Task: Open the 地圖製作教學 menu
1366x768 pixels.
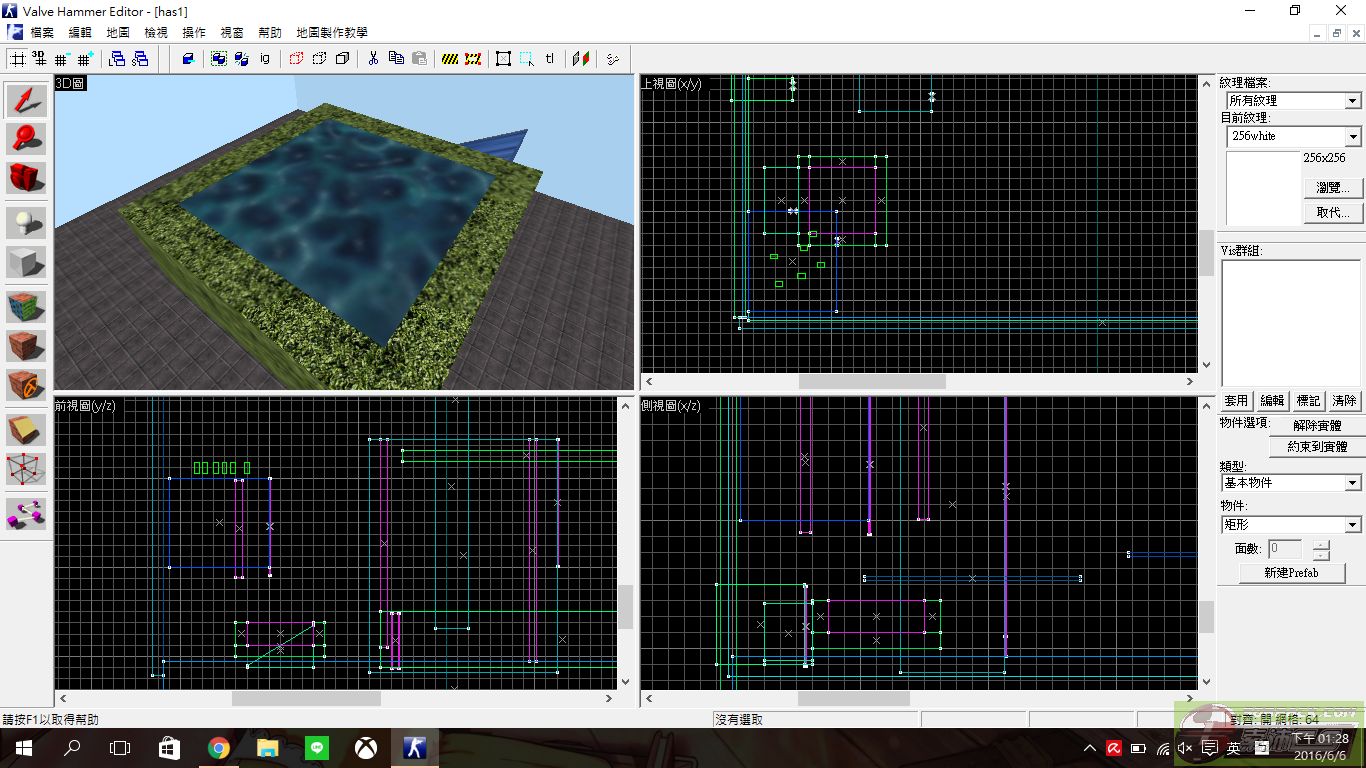Action: 332,32
